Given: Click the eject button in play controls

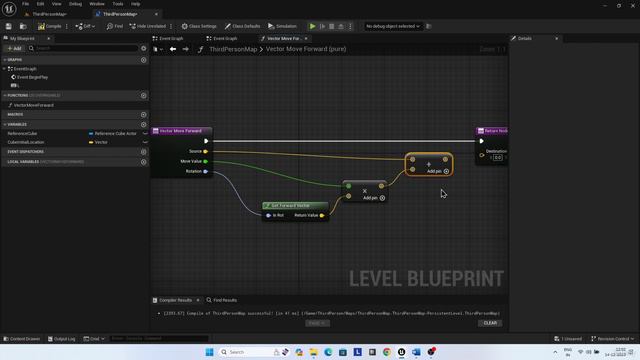Looking at the screenshot, I should [341, 26].
